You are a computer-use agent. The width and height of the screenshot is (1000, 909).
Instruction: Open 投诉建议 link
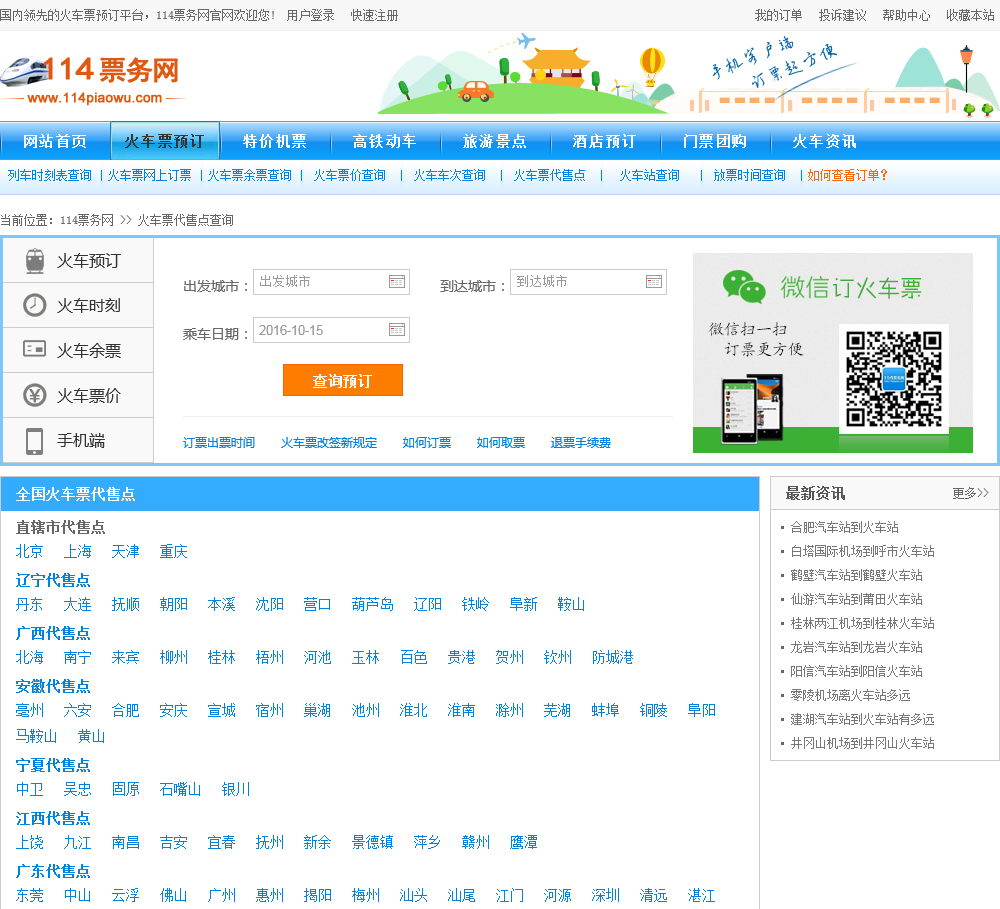point(842,15)
